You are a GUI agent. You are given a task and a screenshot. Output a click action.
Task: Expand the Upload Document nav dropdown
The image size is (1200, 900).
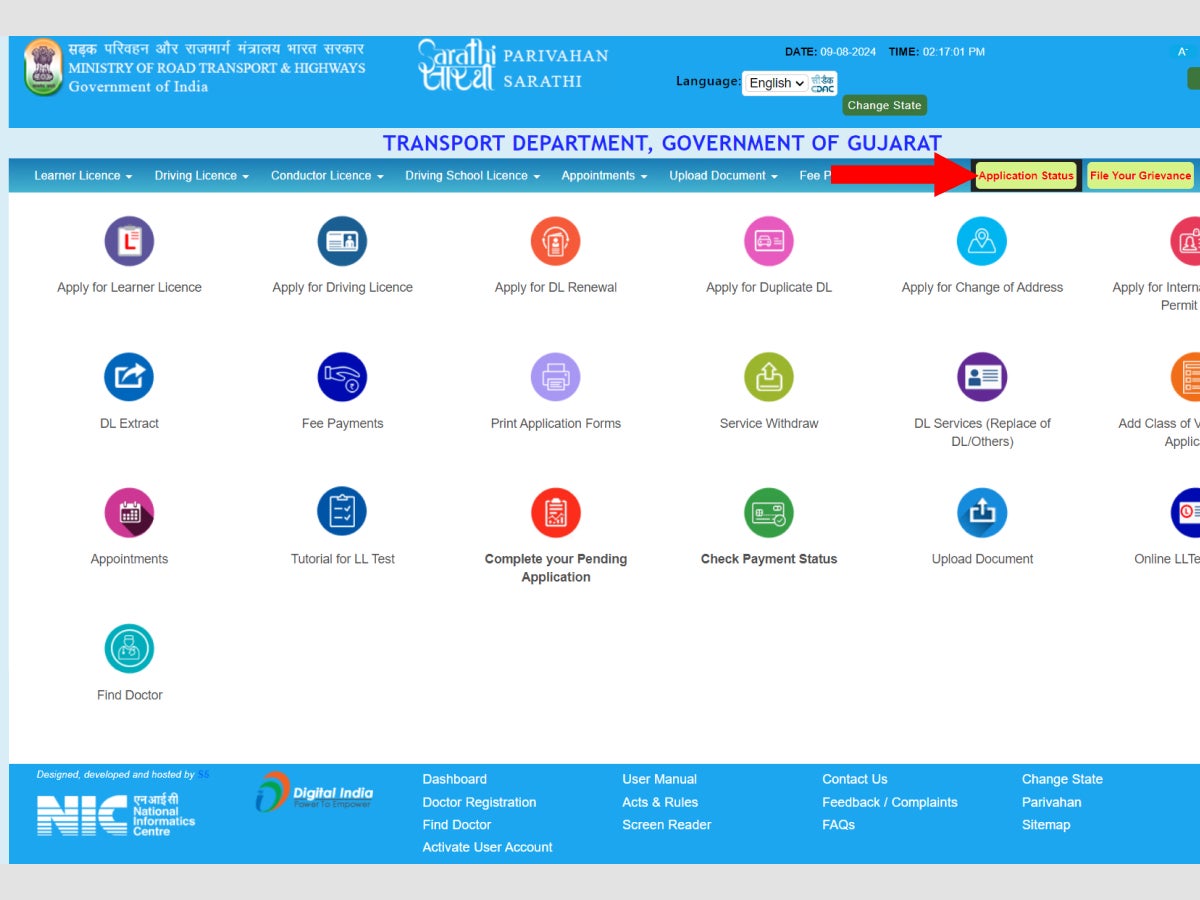pyautogui.click(x=722, y=175)
